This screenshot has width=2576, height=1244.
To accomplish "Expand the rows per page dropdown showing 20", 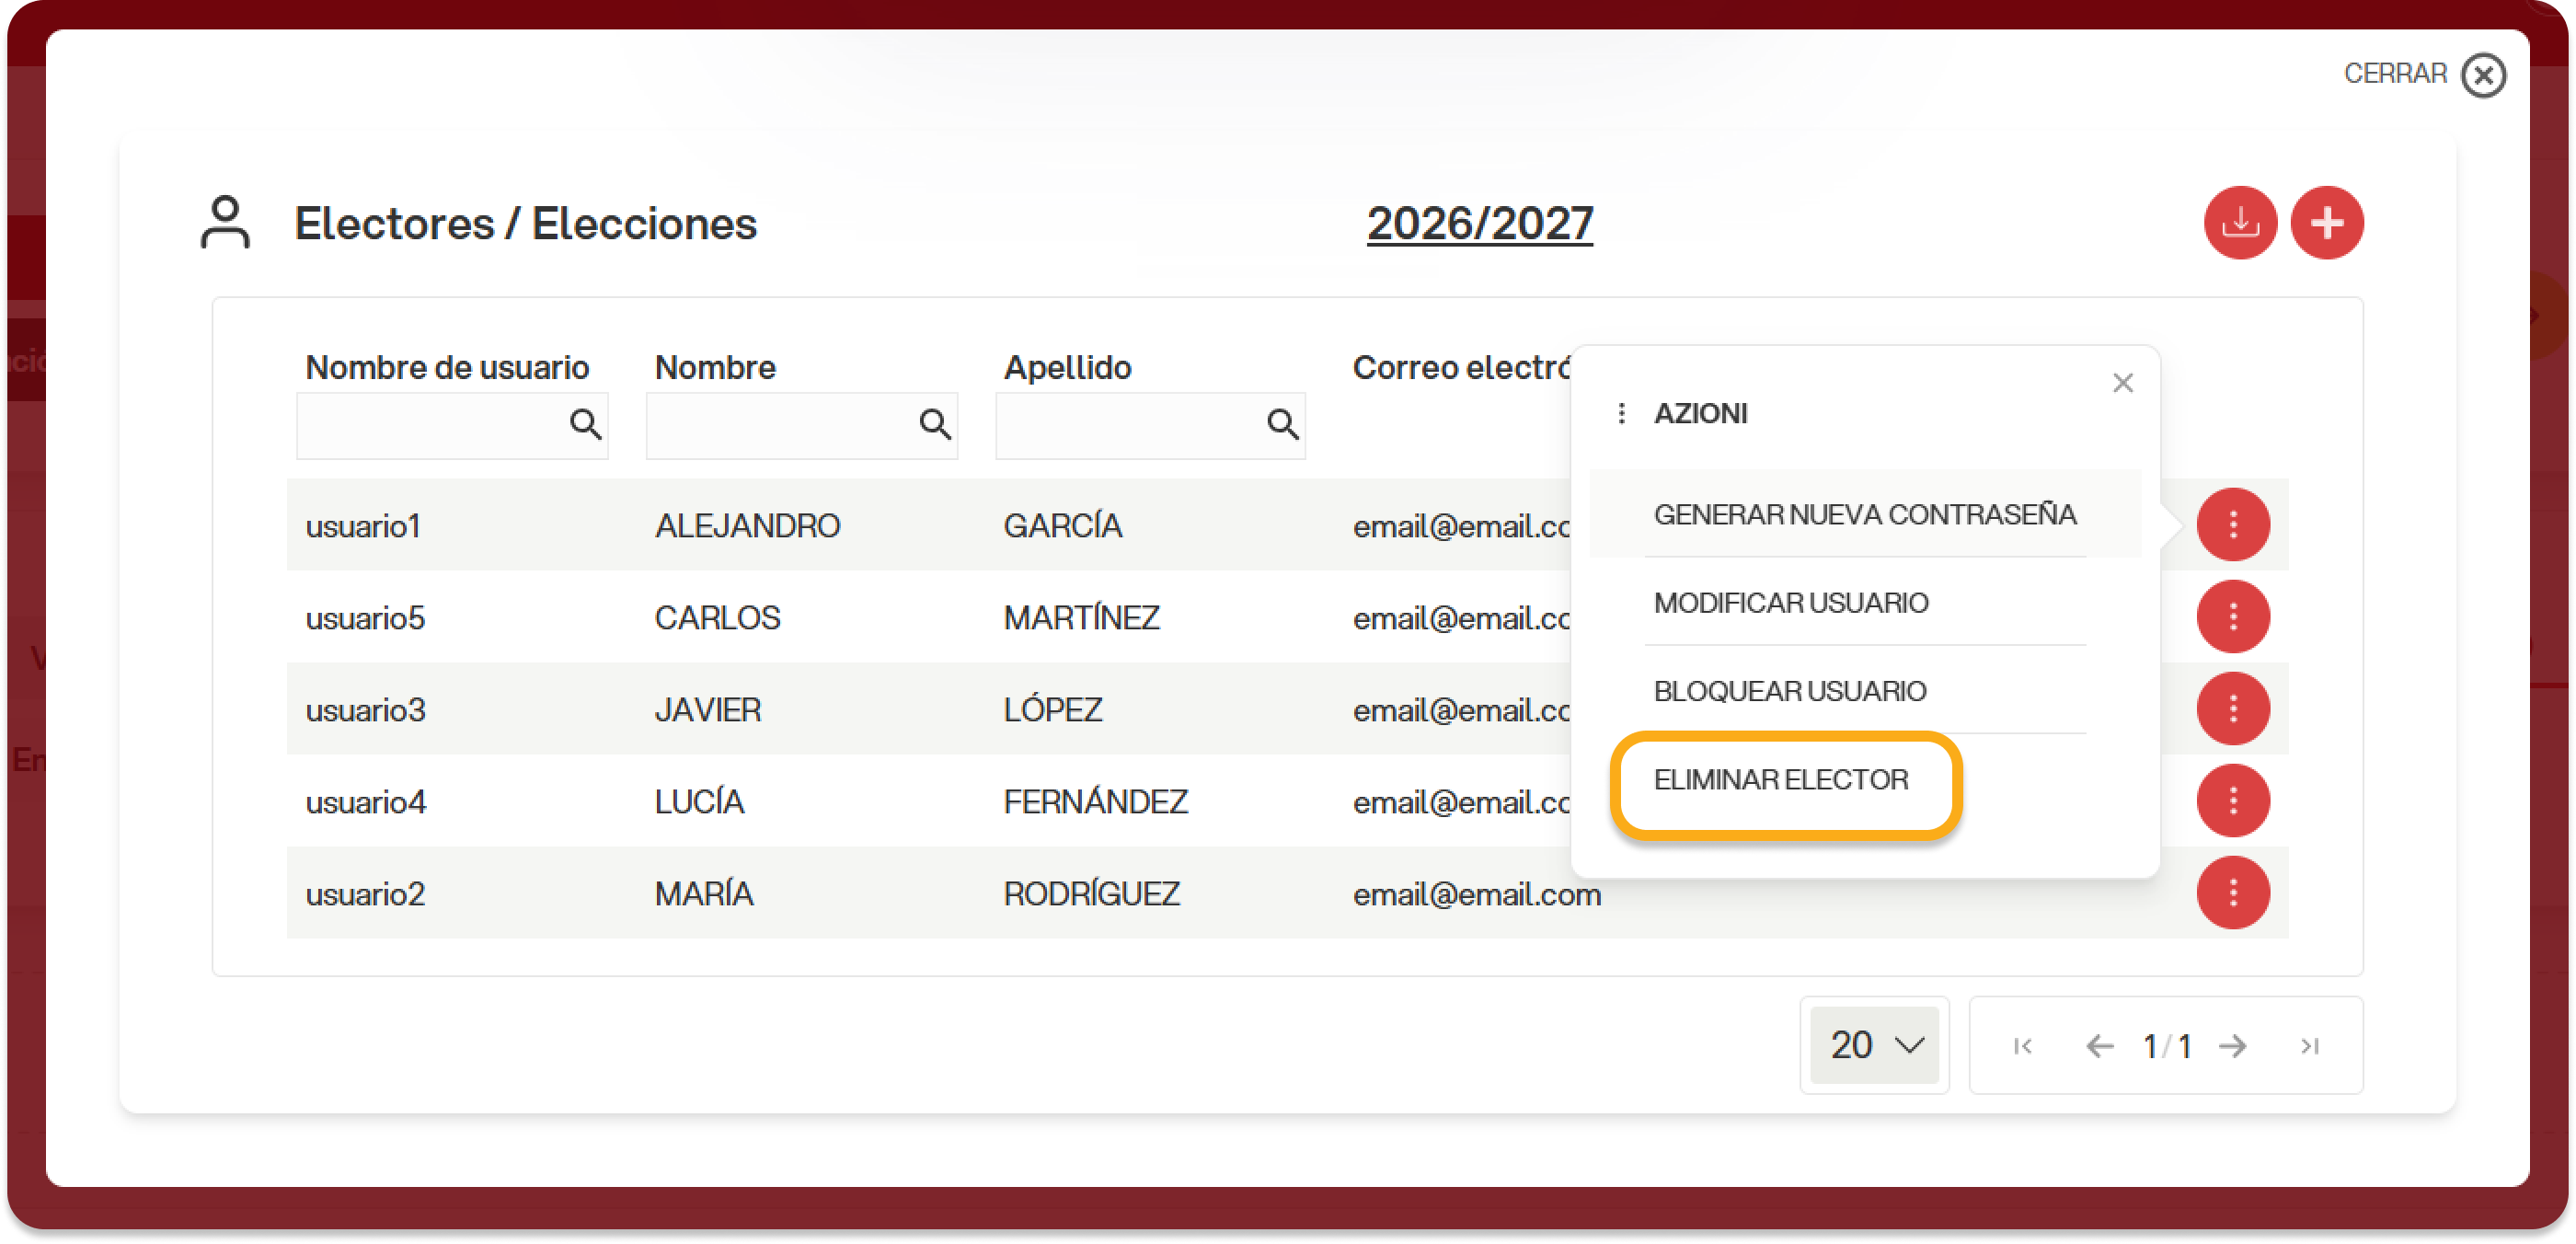I will pyautogui.click(x=1875, y=1045).
